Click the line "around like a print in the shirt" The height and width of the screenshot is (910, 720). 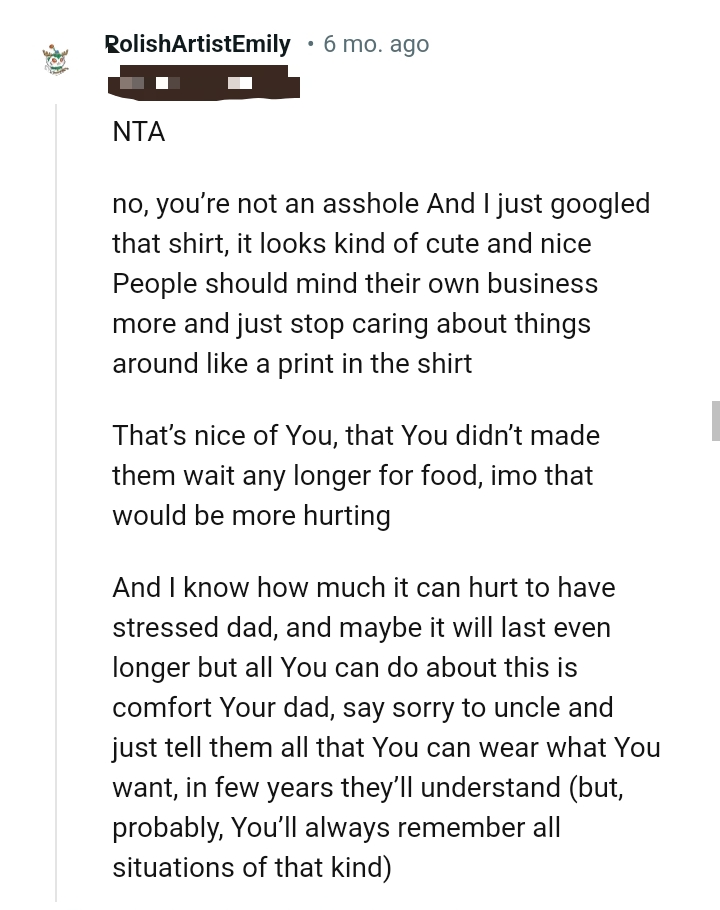pyautogui.click(x=292, y=364)
